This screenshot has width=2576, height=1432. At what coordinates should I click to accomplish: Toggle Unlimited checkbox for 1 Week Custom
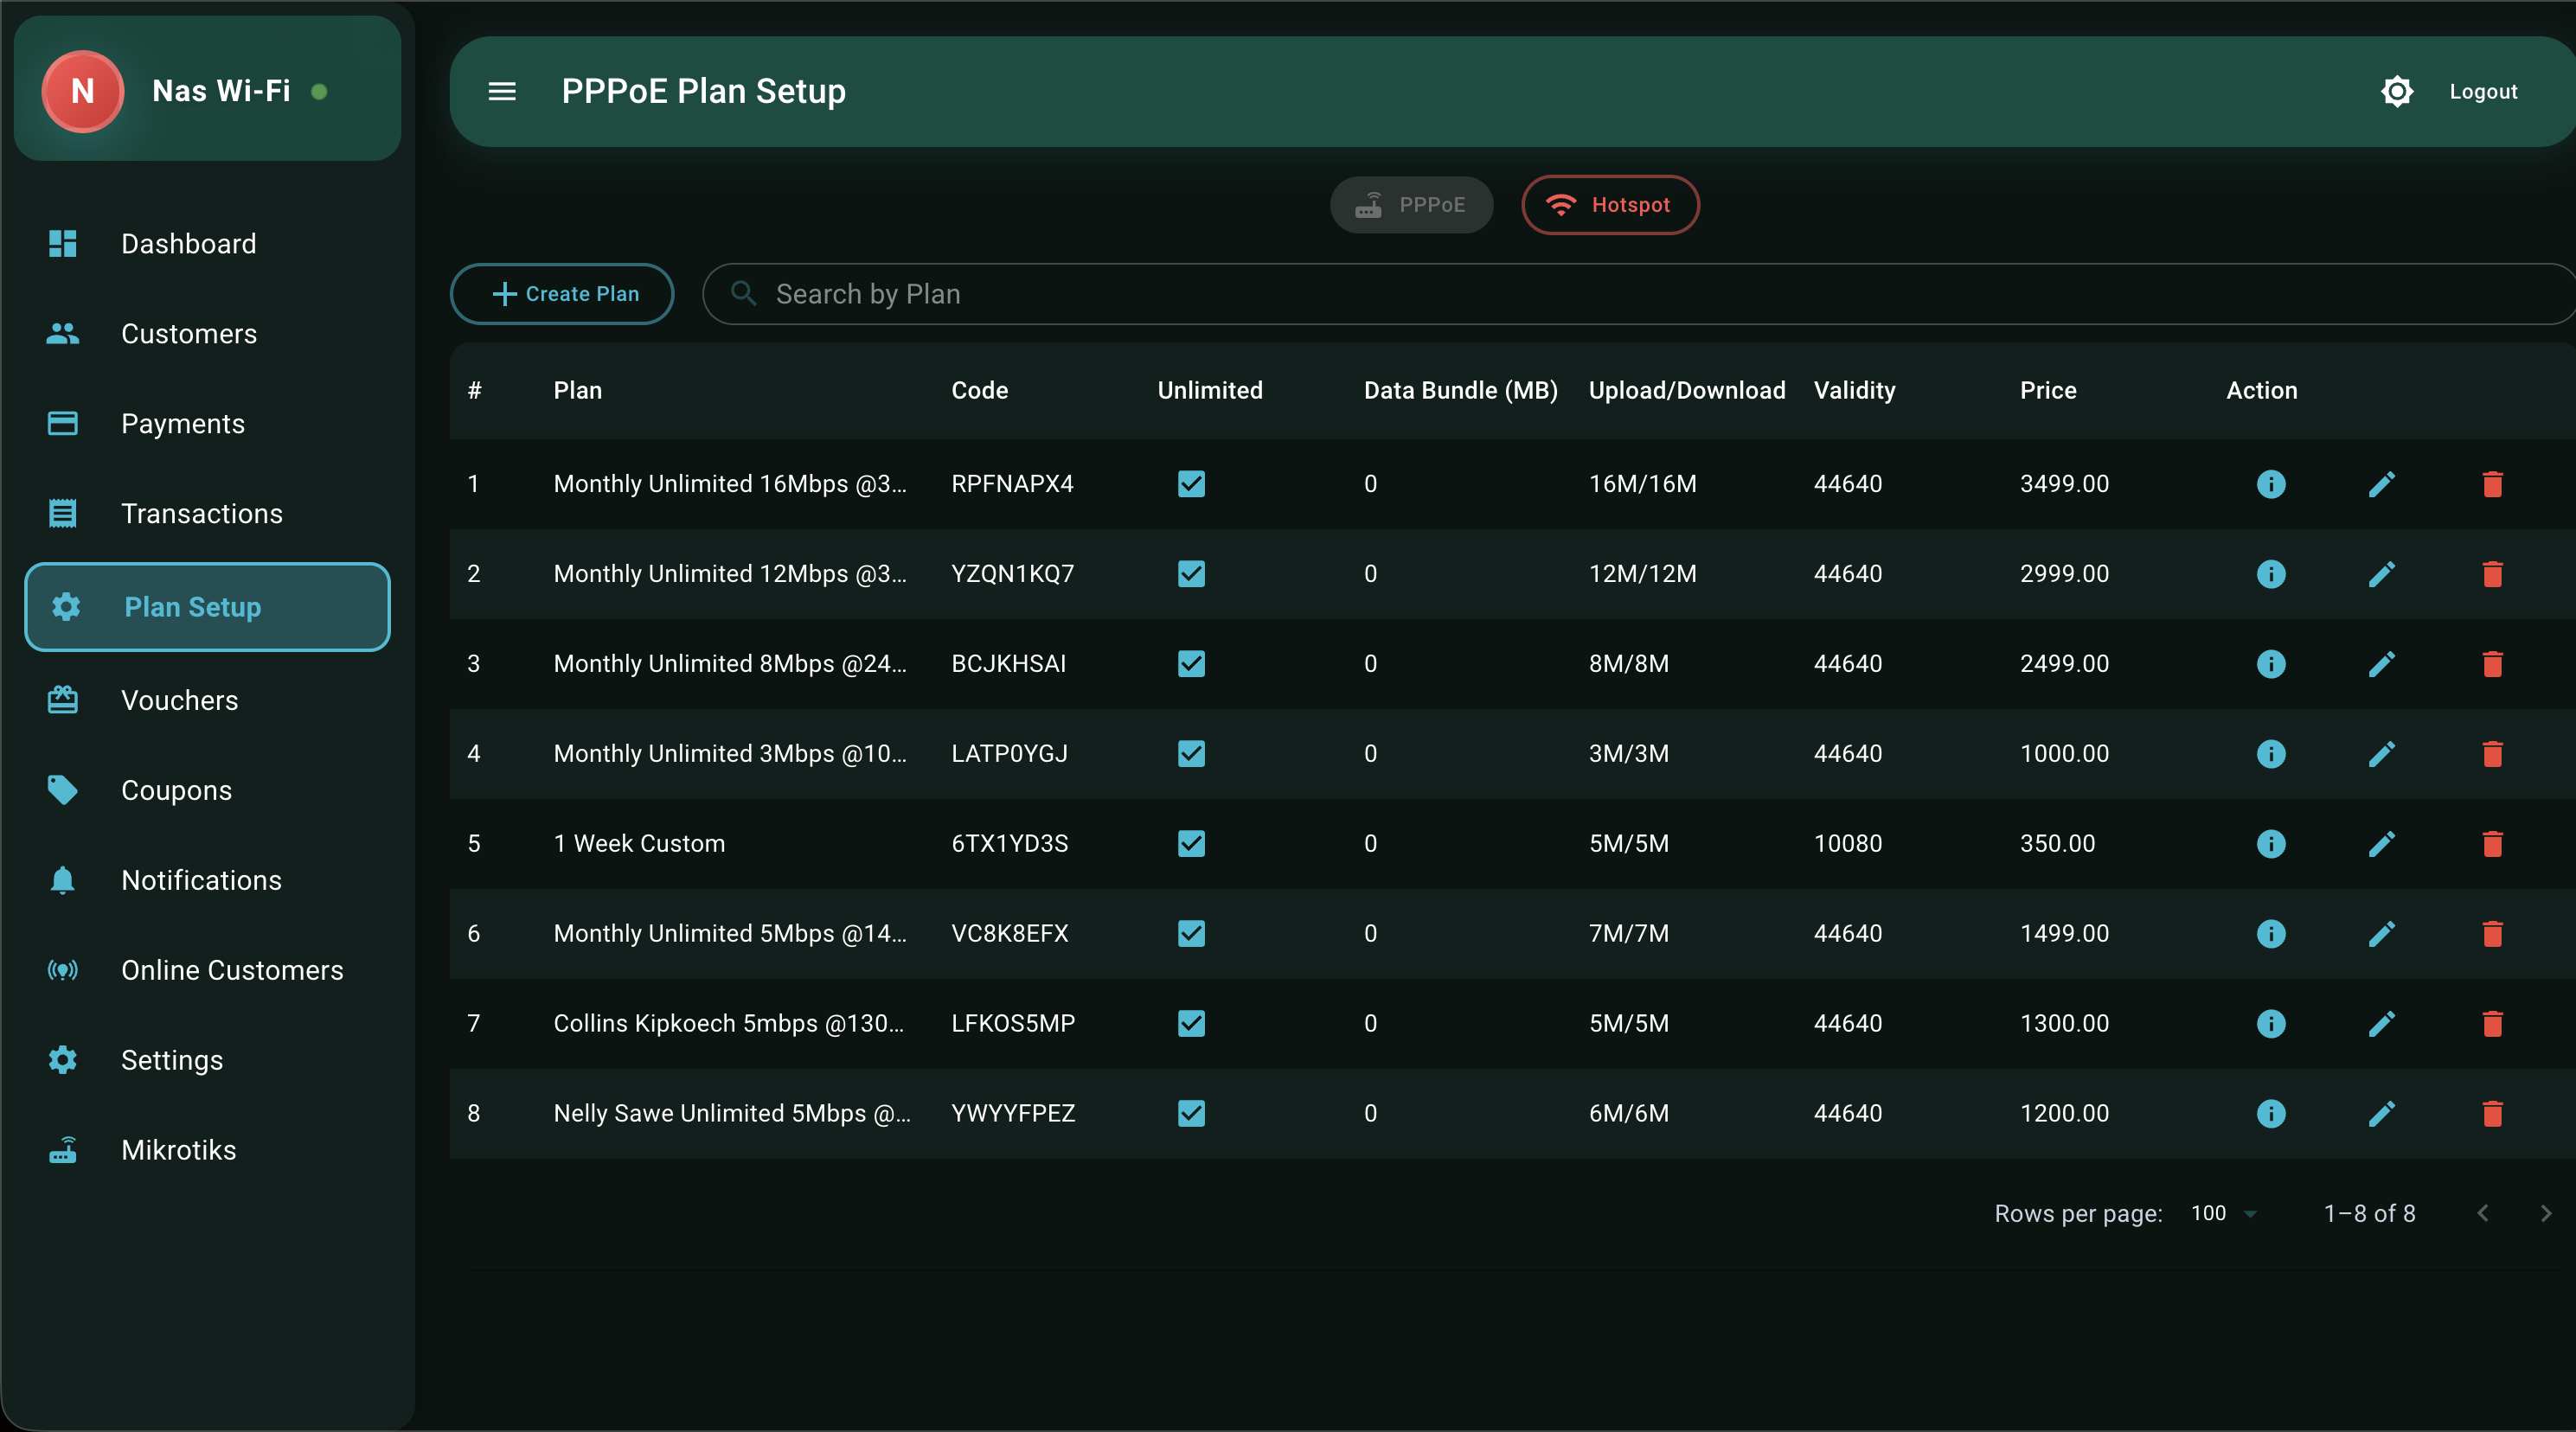pyautogui.click(x=1191, y=844)
